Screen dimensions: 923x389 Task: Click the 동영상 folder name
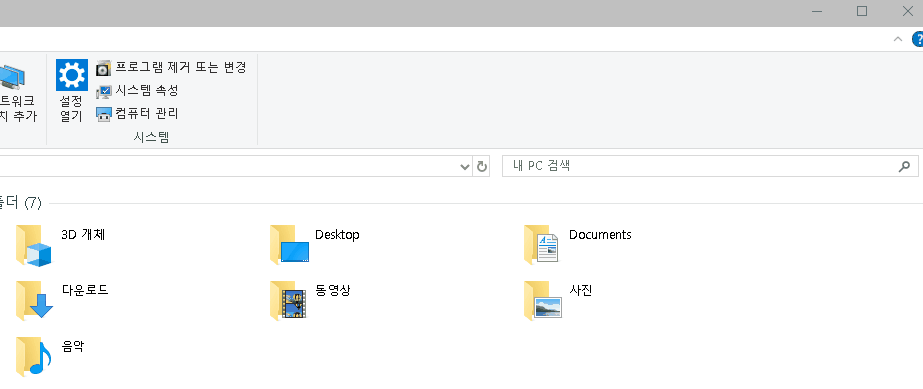tap(333, 290)
